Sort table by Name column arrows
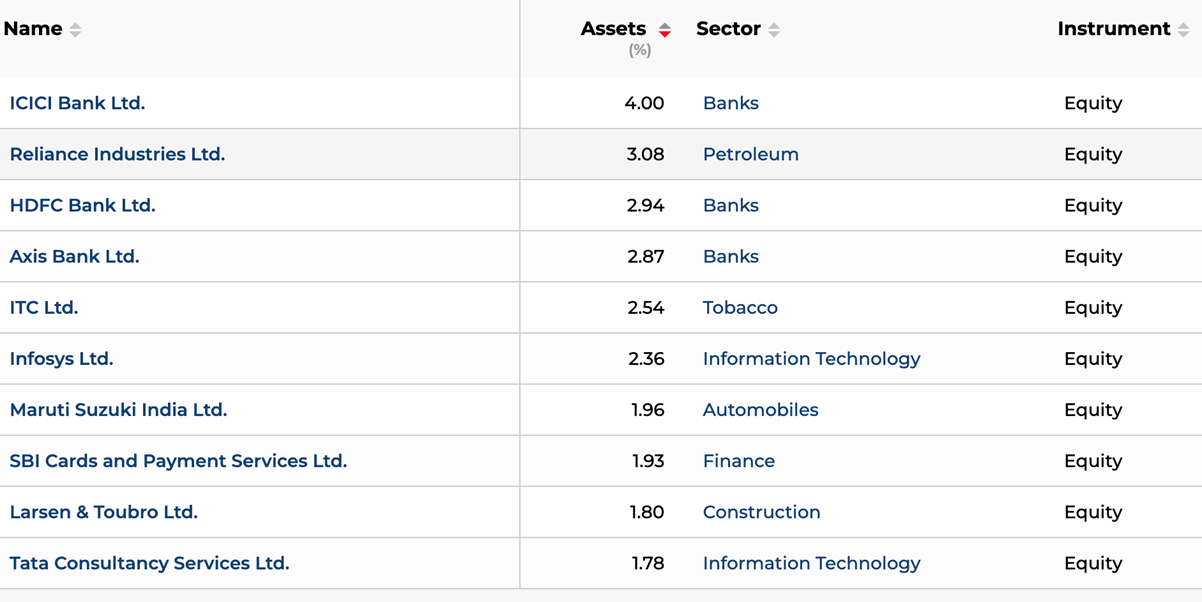This screenshot has width=1202, height=602. tap(75, 30)
